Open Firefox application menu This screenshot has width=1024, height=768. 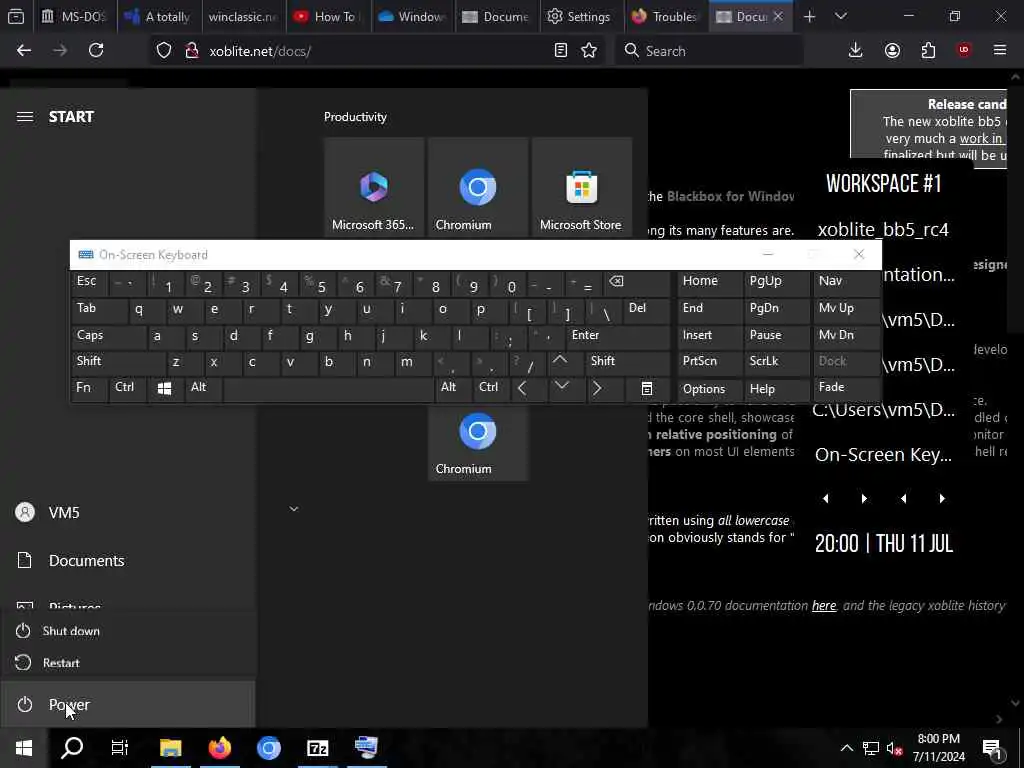pyautogui.click(x=1000, y=50)
